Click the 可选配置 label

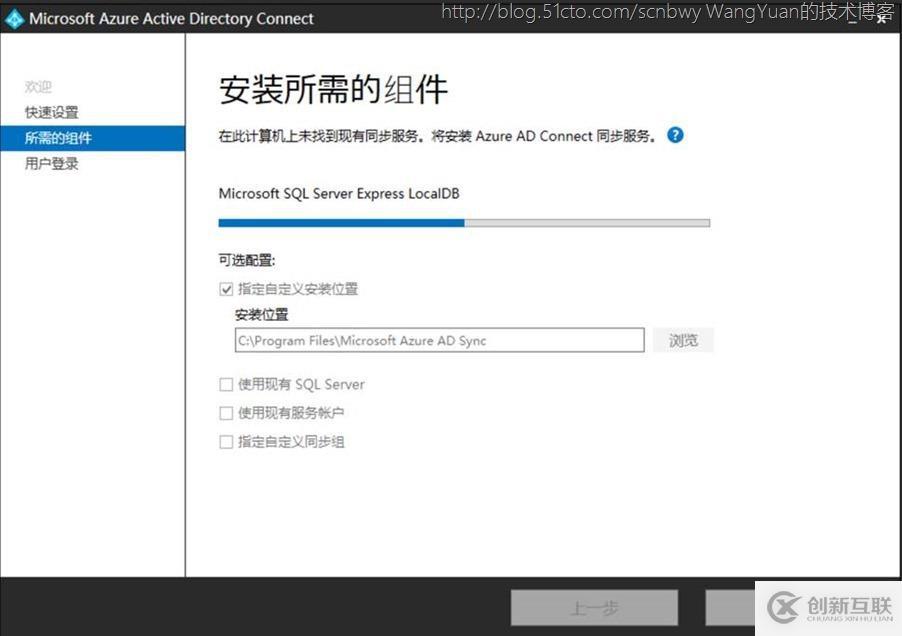tap(247, 260)
